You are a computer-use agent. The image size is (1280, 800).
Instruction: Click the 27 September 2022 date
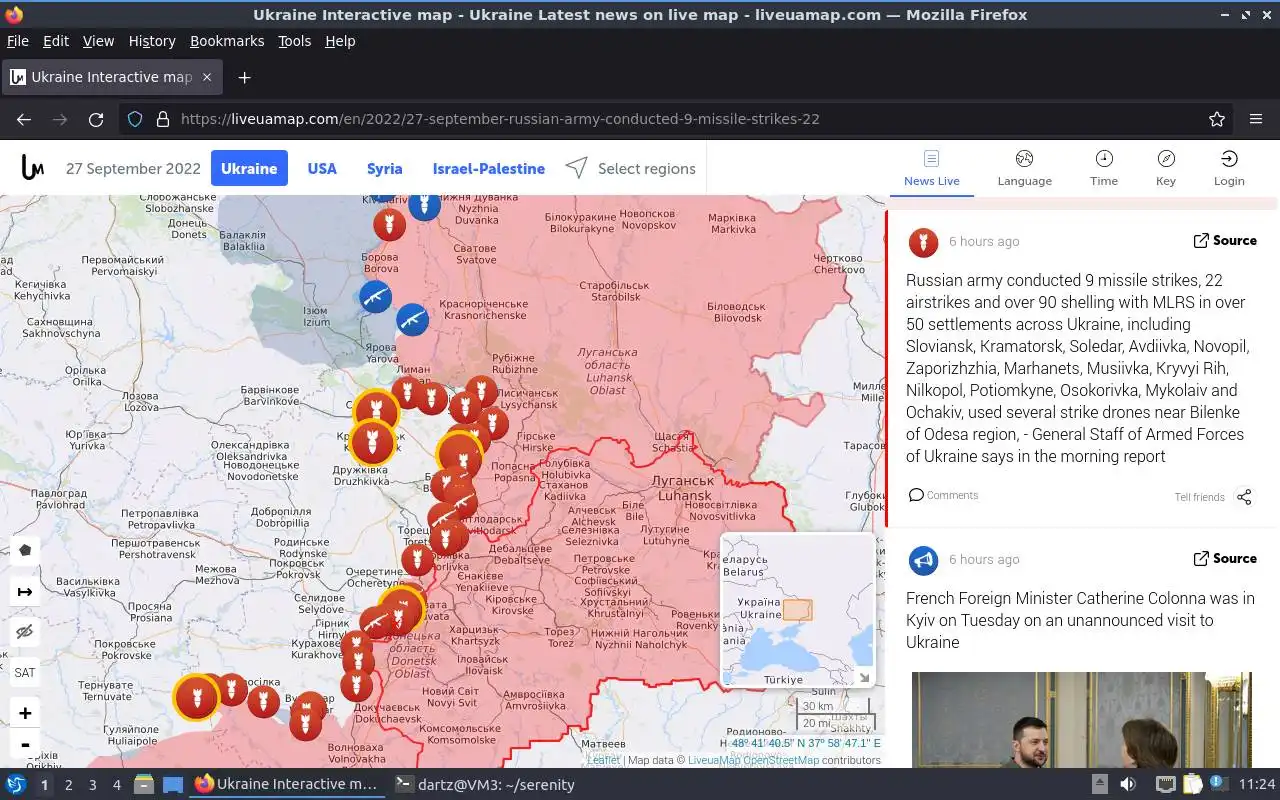[x=133, y=168]
